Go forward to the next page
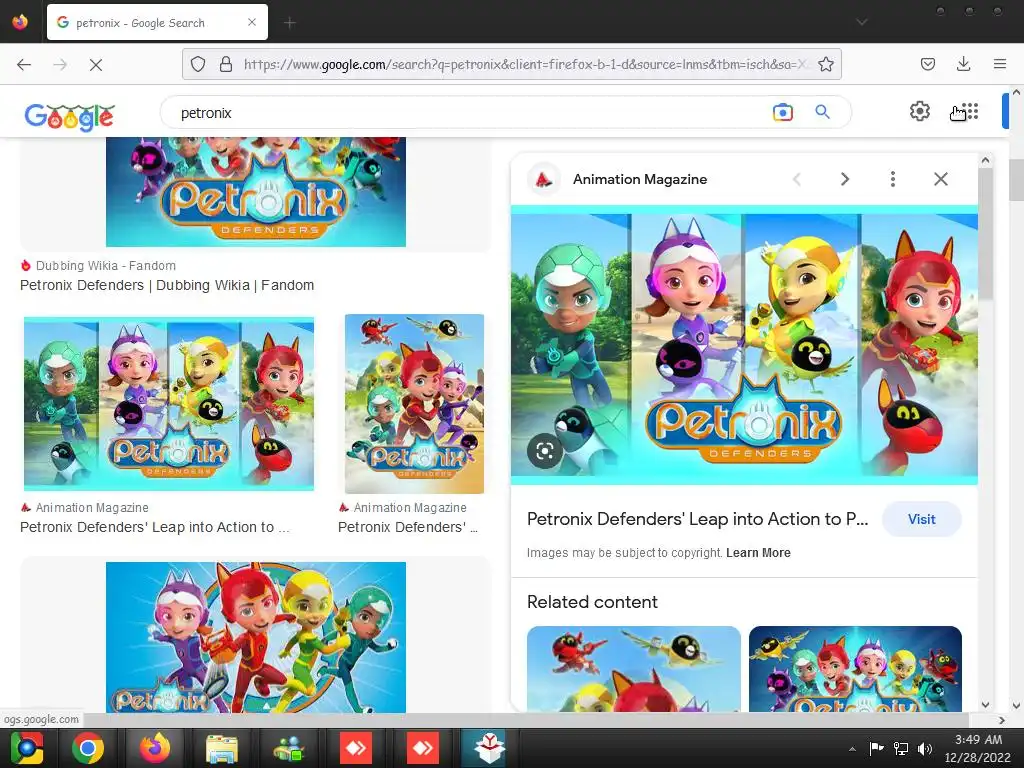The image size is (1024, 768). coord(60,64)
